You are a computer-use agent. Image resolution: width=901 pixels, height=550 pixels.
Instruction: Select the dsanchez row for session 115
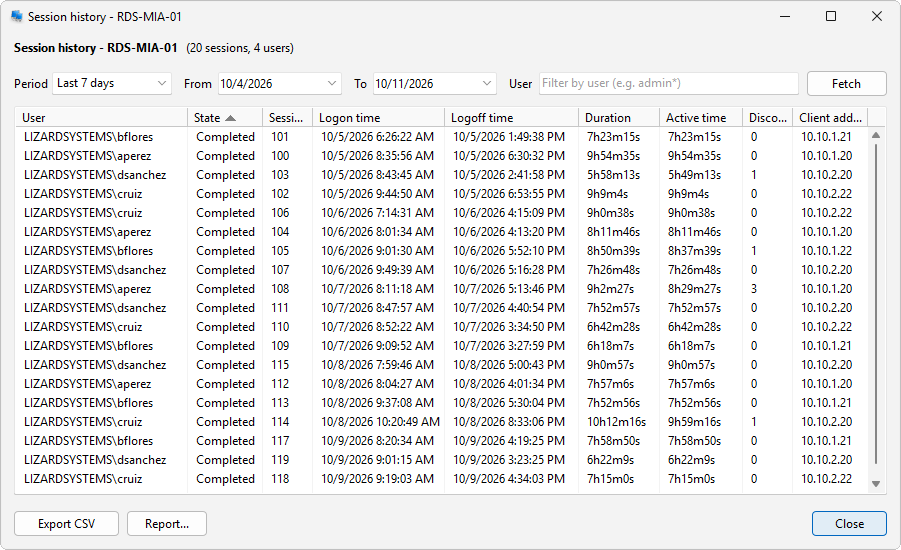click(x=441, y=364)
